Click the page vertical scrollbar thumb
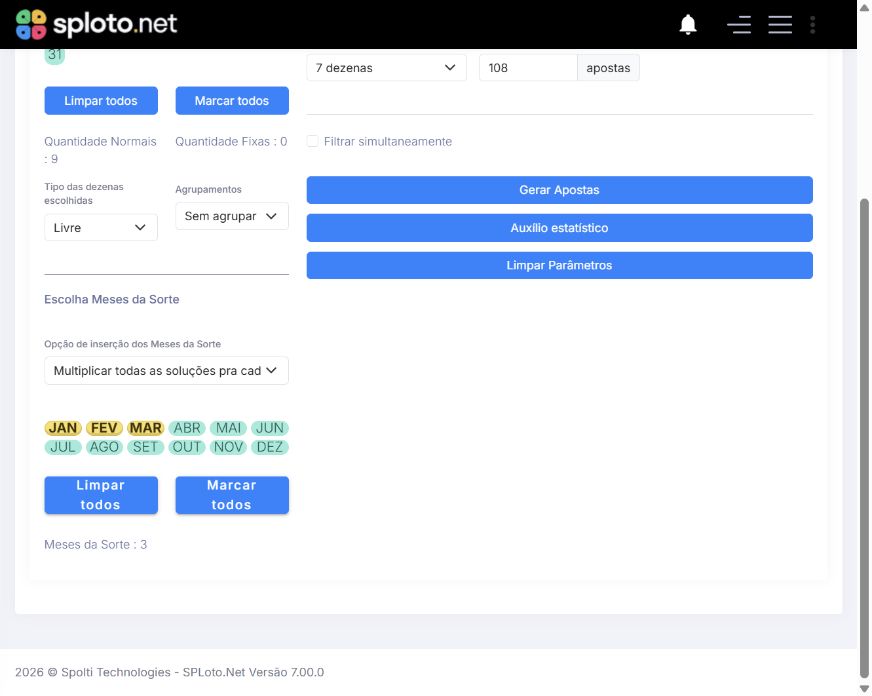 coord(864,439)
